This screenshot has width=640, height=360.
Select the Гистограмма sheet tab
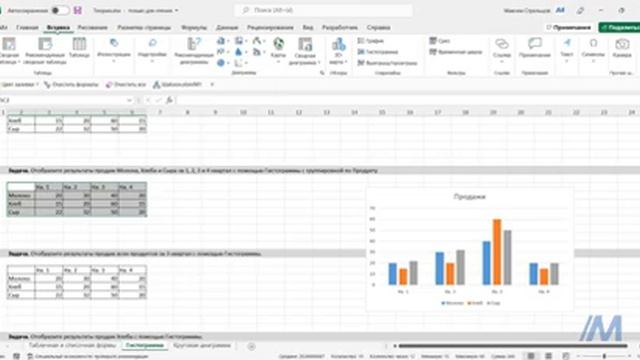click(x=145, y=345)
